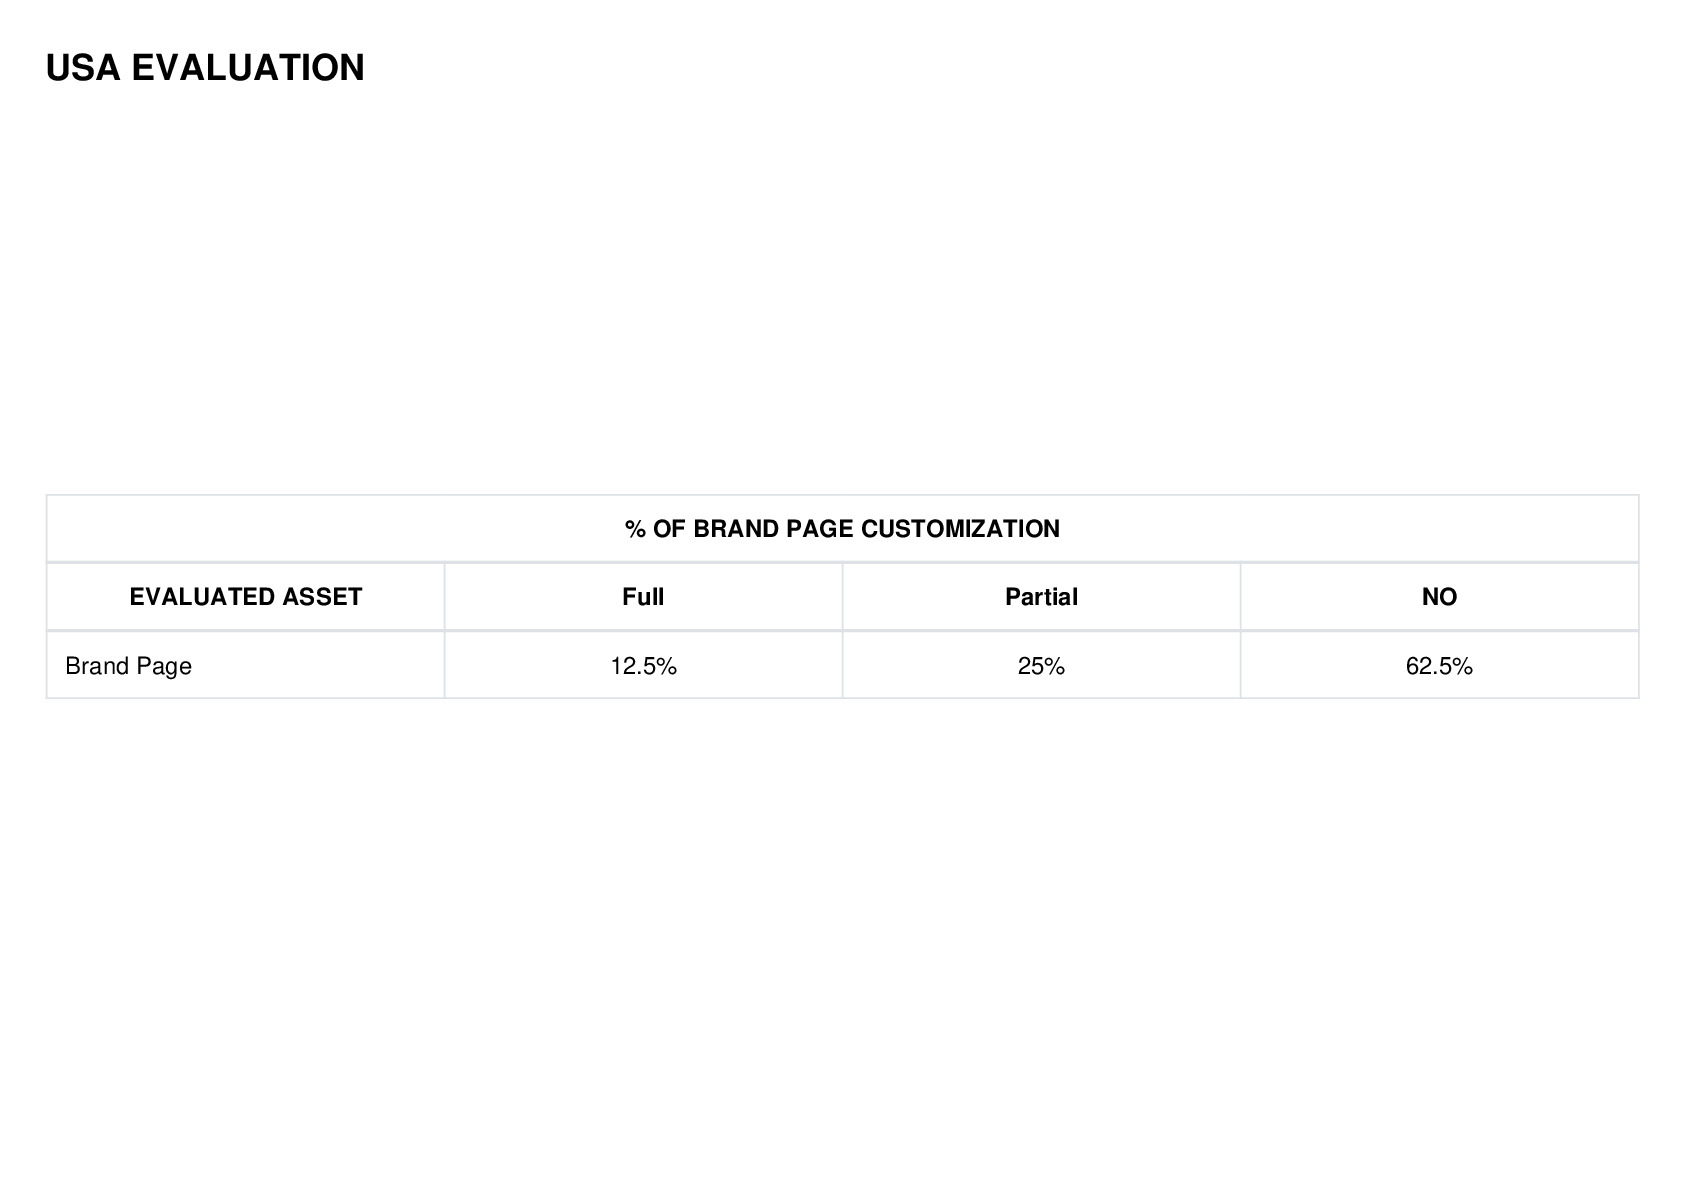1684x1191 pixels.
Task: Select the 12.5% cell value
Action: [x=643, y=666]
